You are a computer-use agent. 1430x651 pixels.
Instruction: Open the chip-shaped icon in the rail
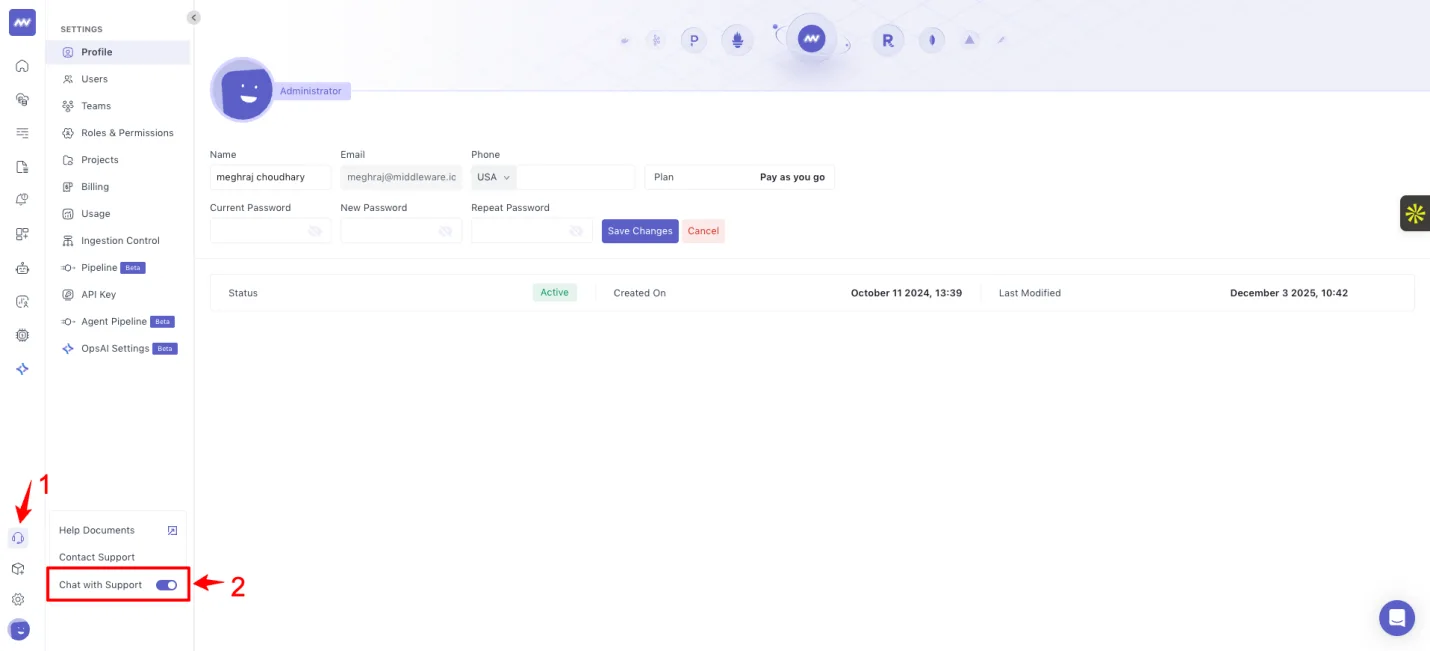coord(22,335)
